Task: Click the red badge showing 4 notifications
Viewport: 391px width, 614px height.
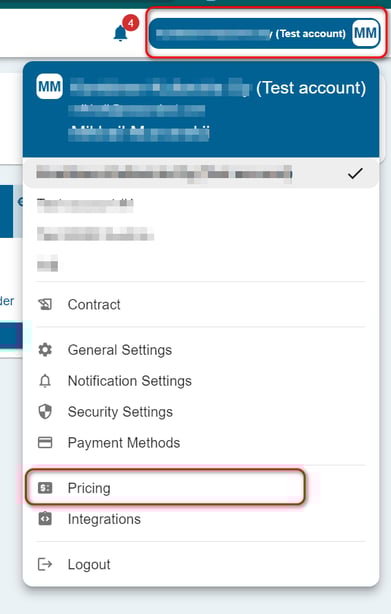Action: coord(131,23)
